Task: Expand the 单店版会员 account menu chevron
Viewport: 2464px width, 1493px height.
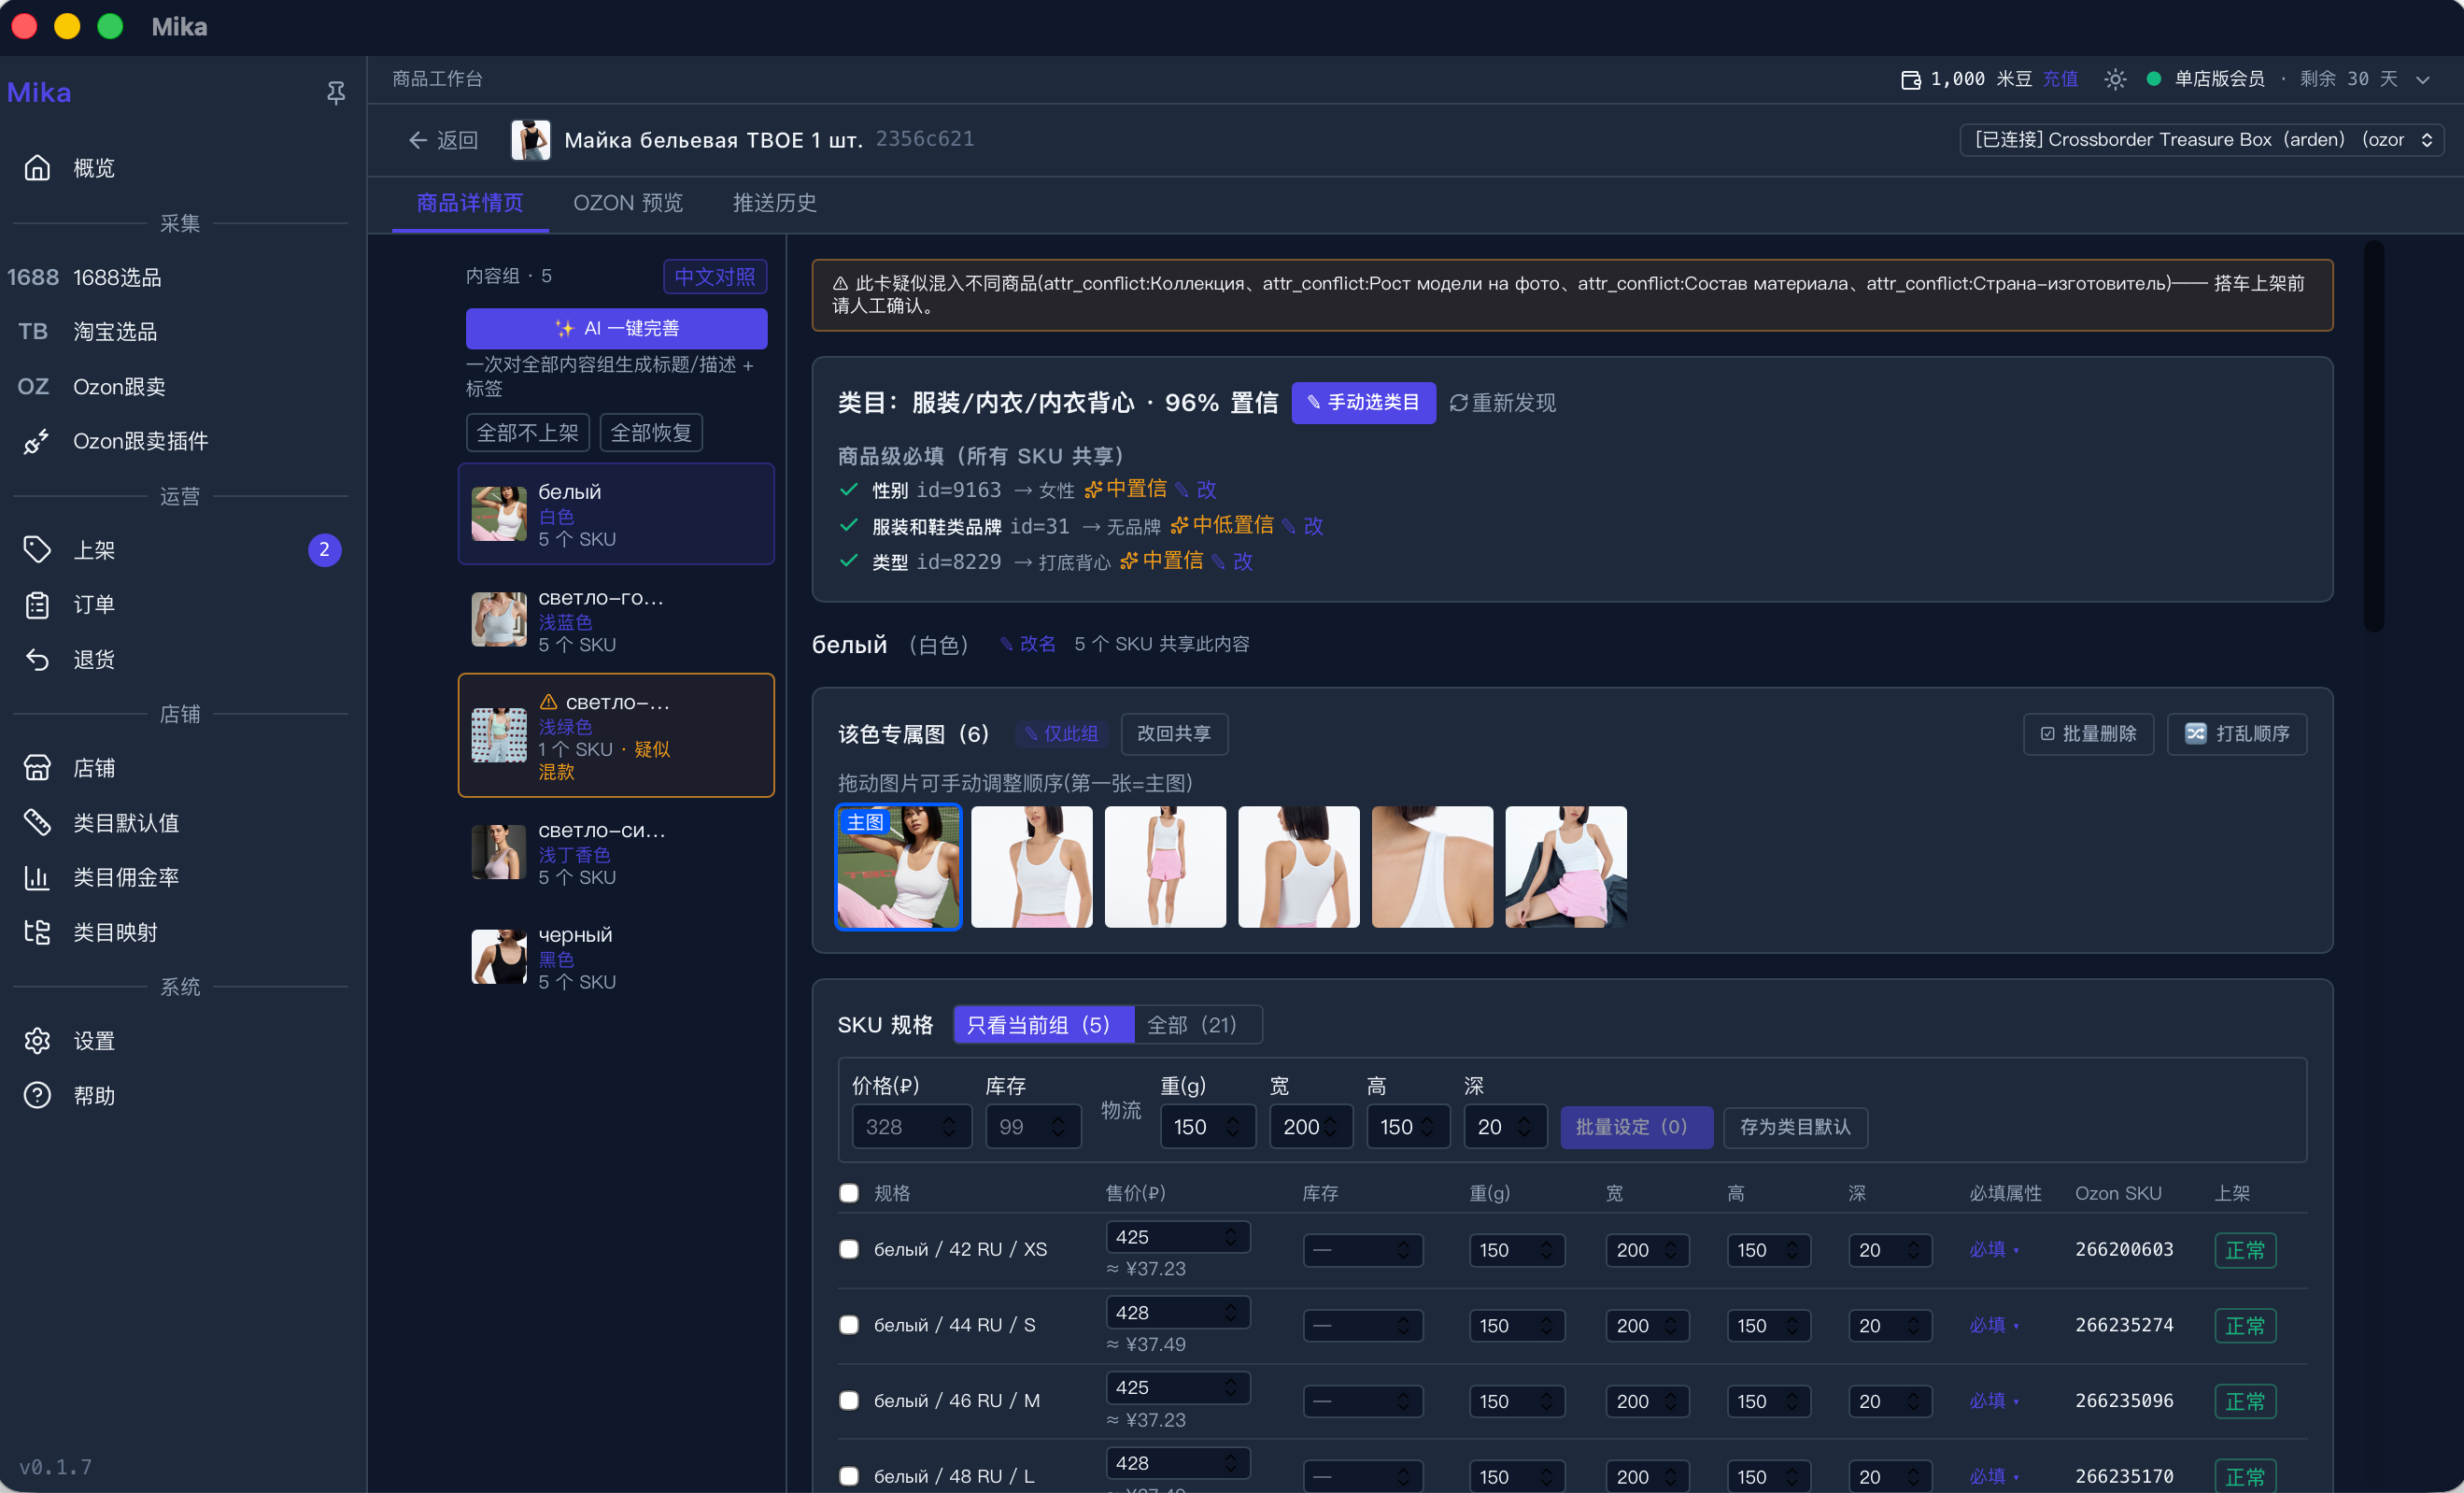Action: (x=2423, y=79)
